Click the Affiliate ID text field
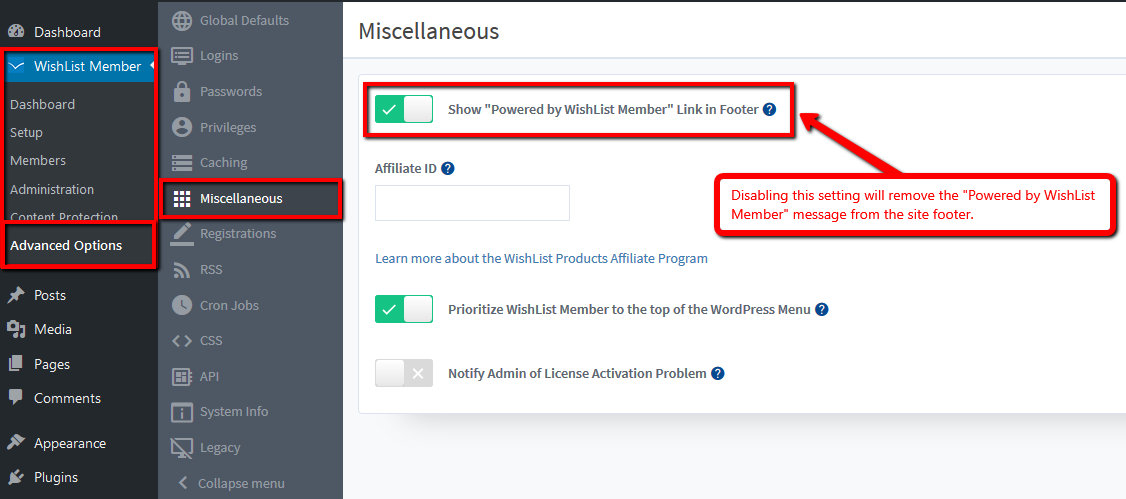This screenshot has height=499, width=1126. (x=473, y=202)
